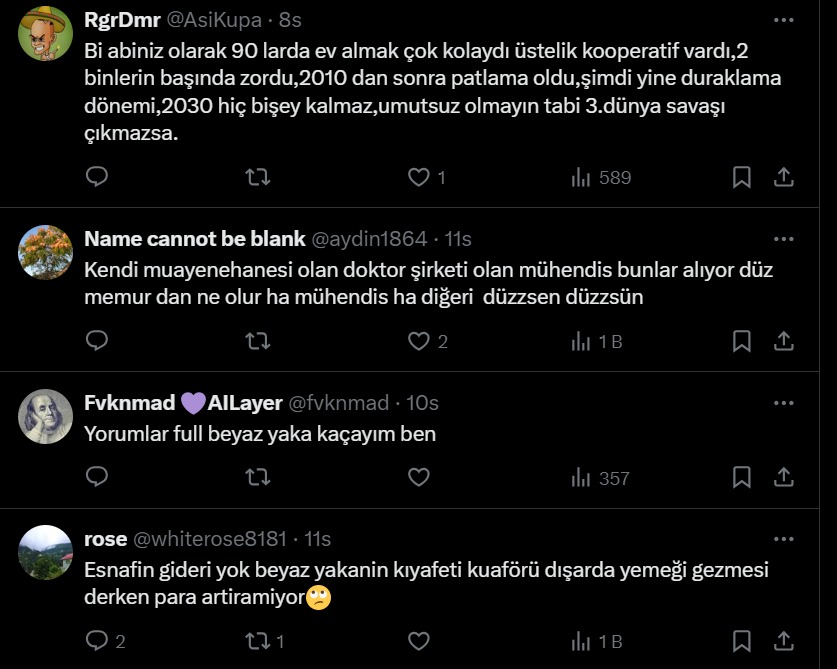Open replies on rose's tweet
837x669 pixels.
[x=97, y=640]
